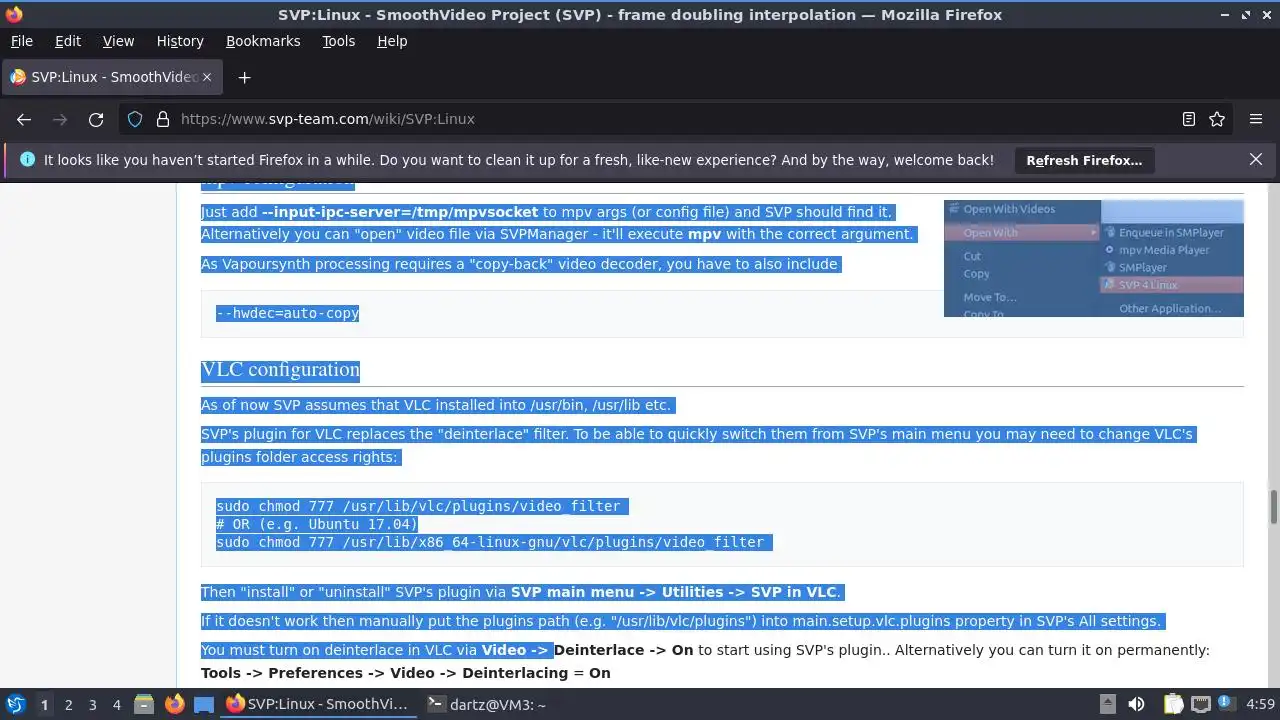Launch Firefox from the taskbar quick-launch
Image resolution: width=1280 pixels, height=720 pixels.
point(174,704)
